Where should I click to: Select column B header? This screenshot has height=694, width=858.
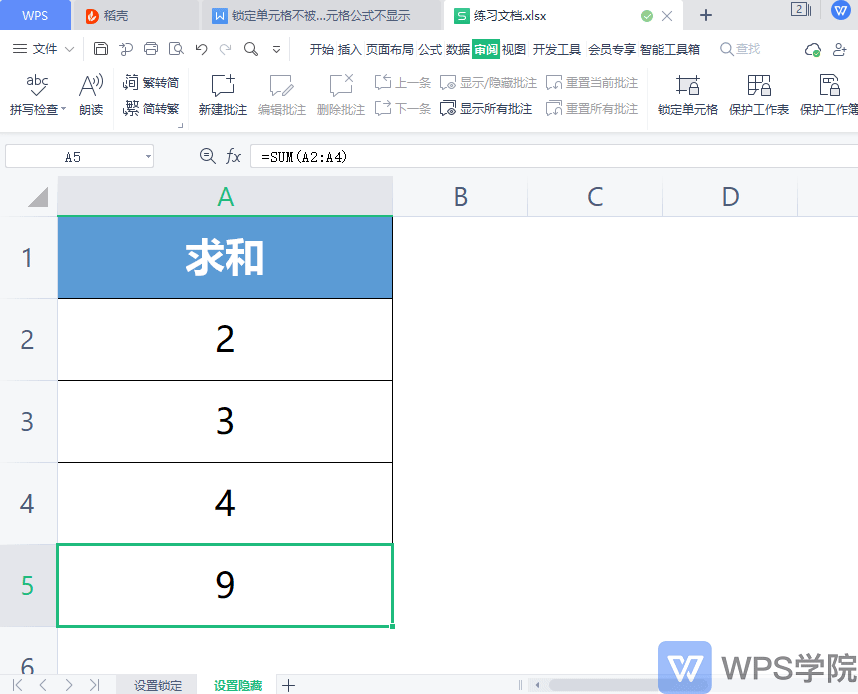(x=460, y=196)
